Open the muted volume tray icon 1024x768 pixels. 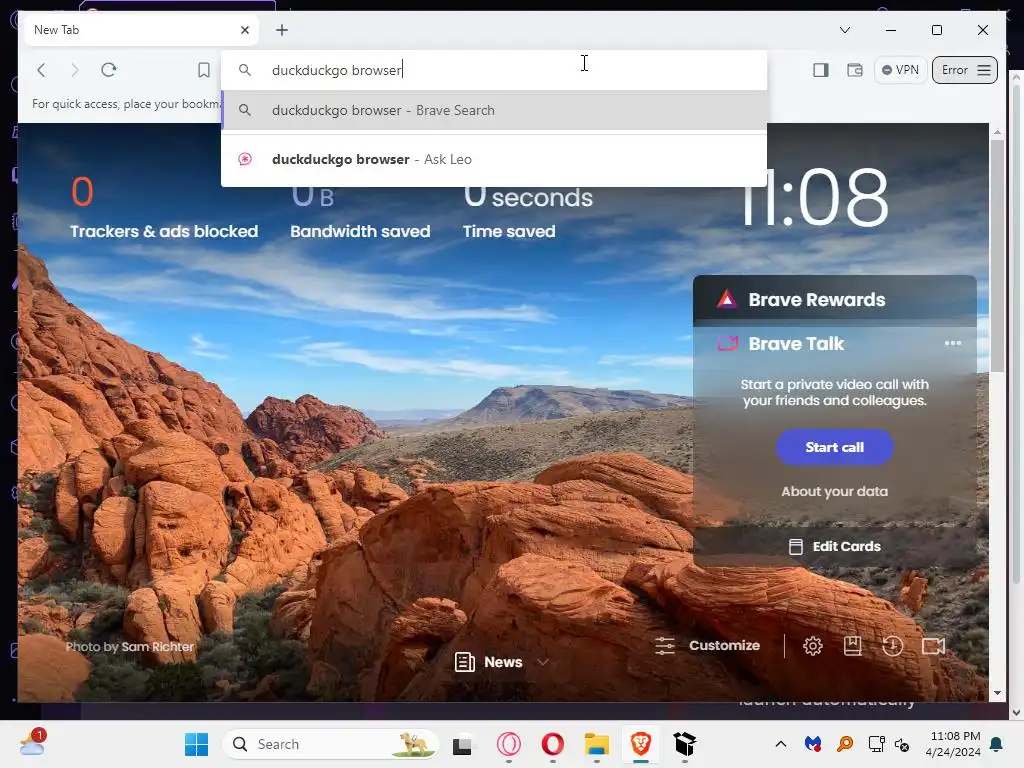pyautogui.click(x=902, y=744)
